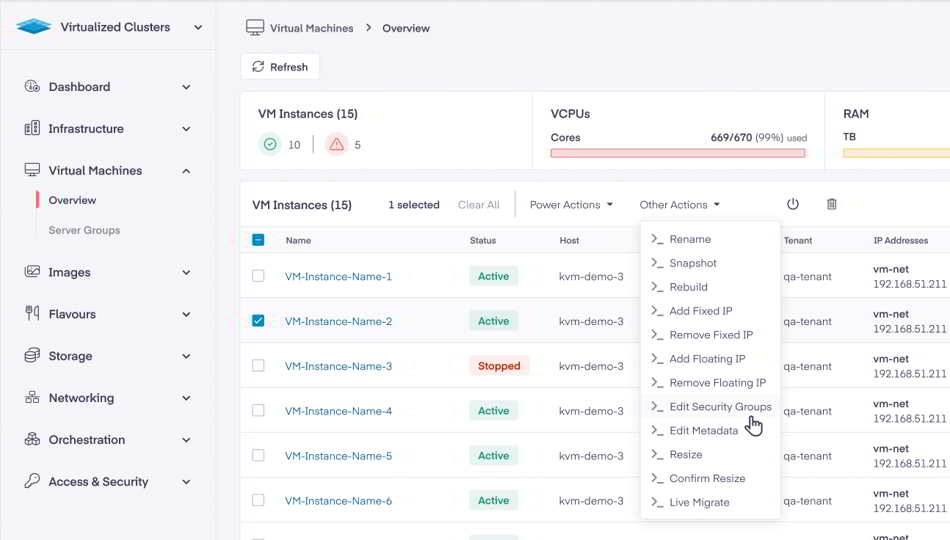Screen dimensions: 950x540
Task: Click the red warning triangle icon
Action: [x=336, y=144]
